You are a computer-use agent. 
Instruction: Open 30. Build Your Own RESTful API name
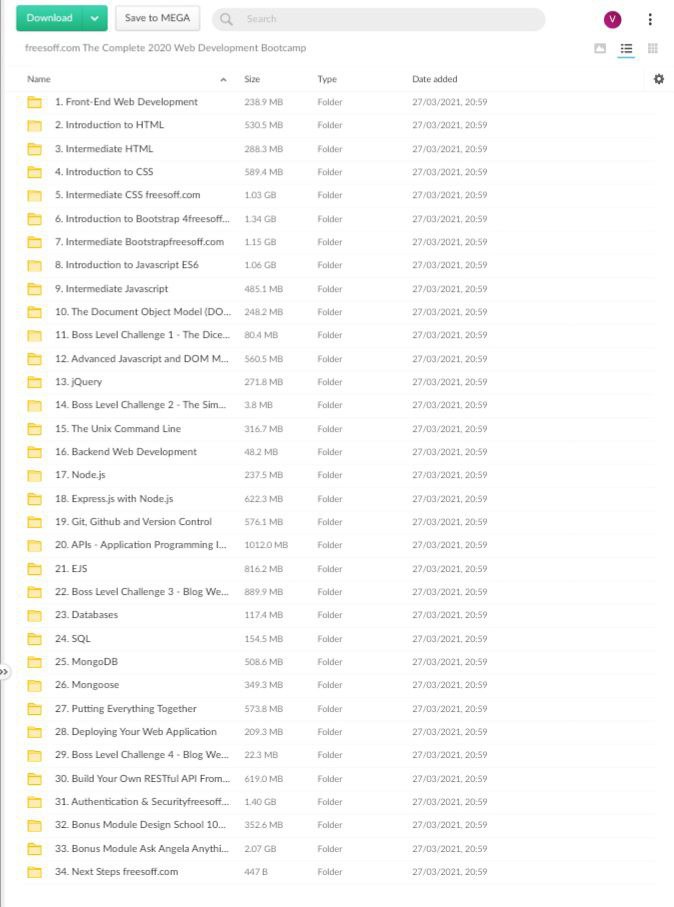pos(142,779)
